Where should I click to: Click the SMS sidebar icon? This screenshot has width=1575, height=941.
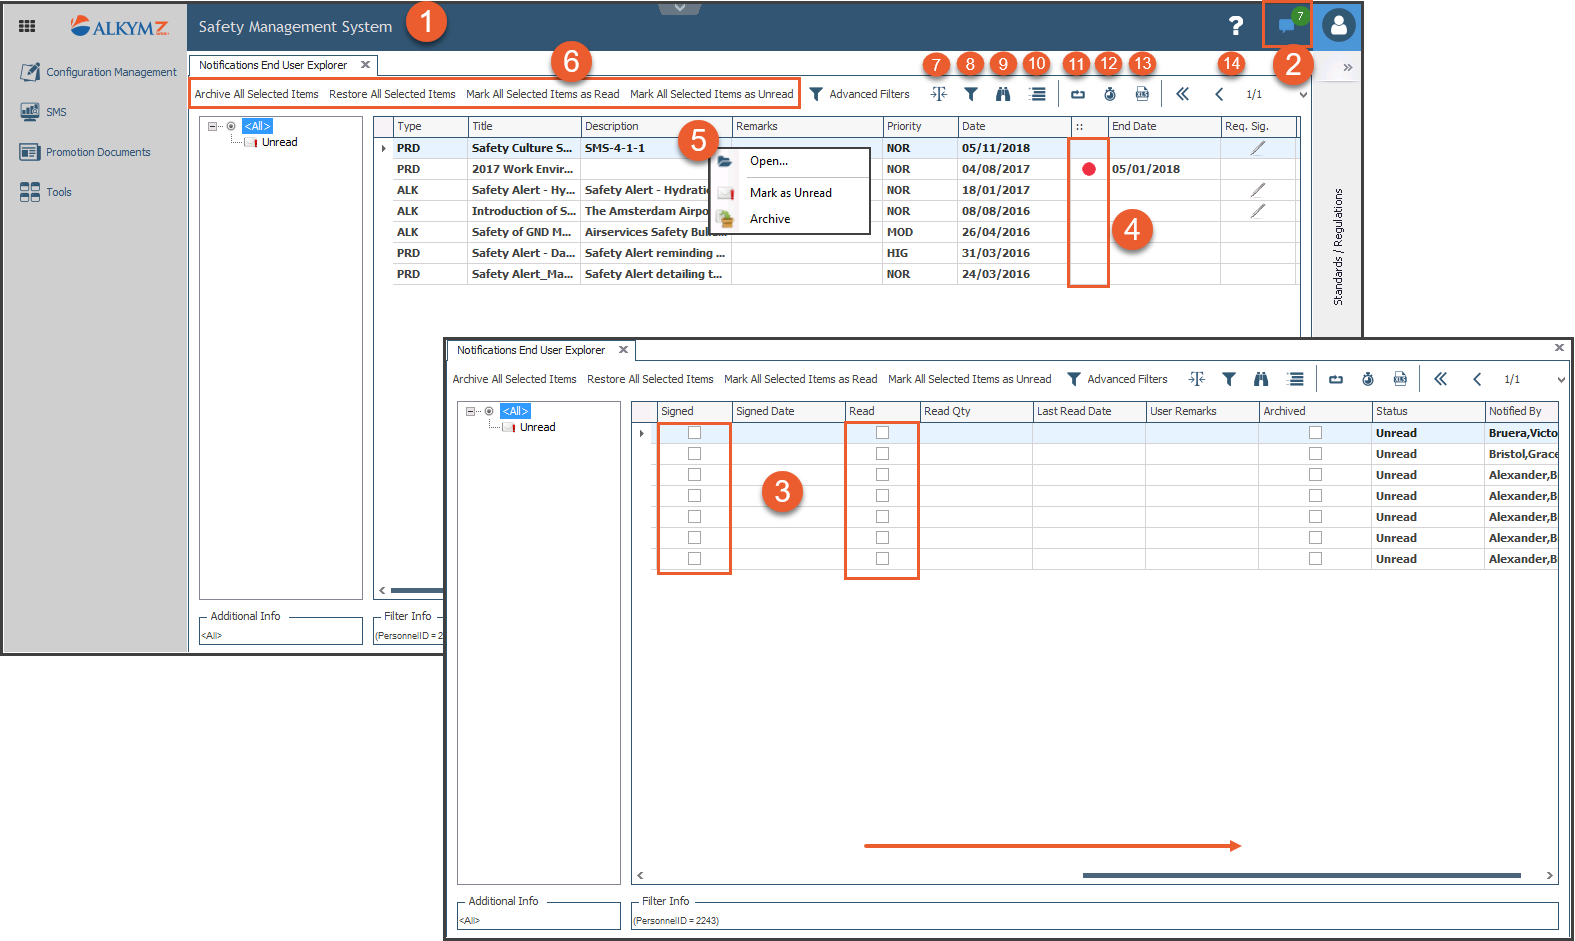(30, 112)
